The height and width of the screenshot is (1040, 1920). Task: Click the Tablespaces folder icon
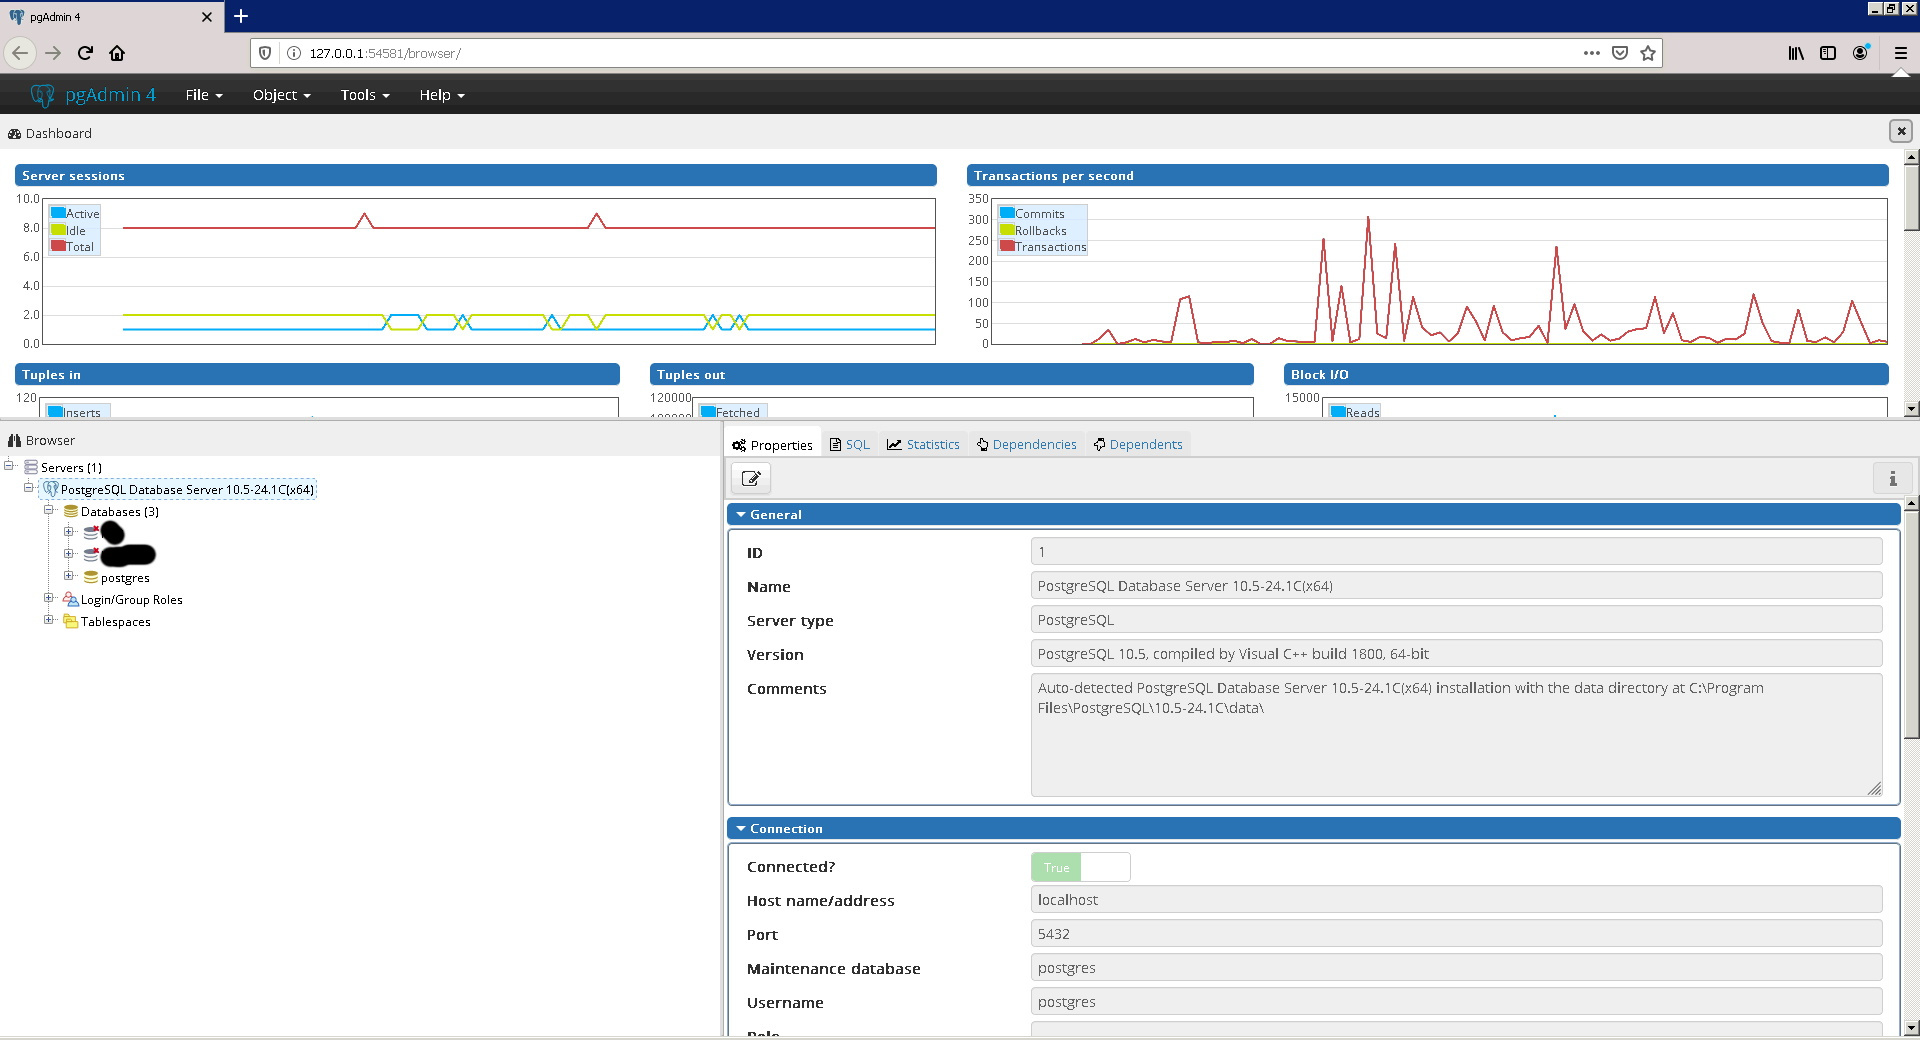71,621
